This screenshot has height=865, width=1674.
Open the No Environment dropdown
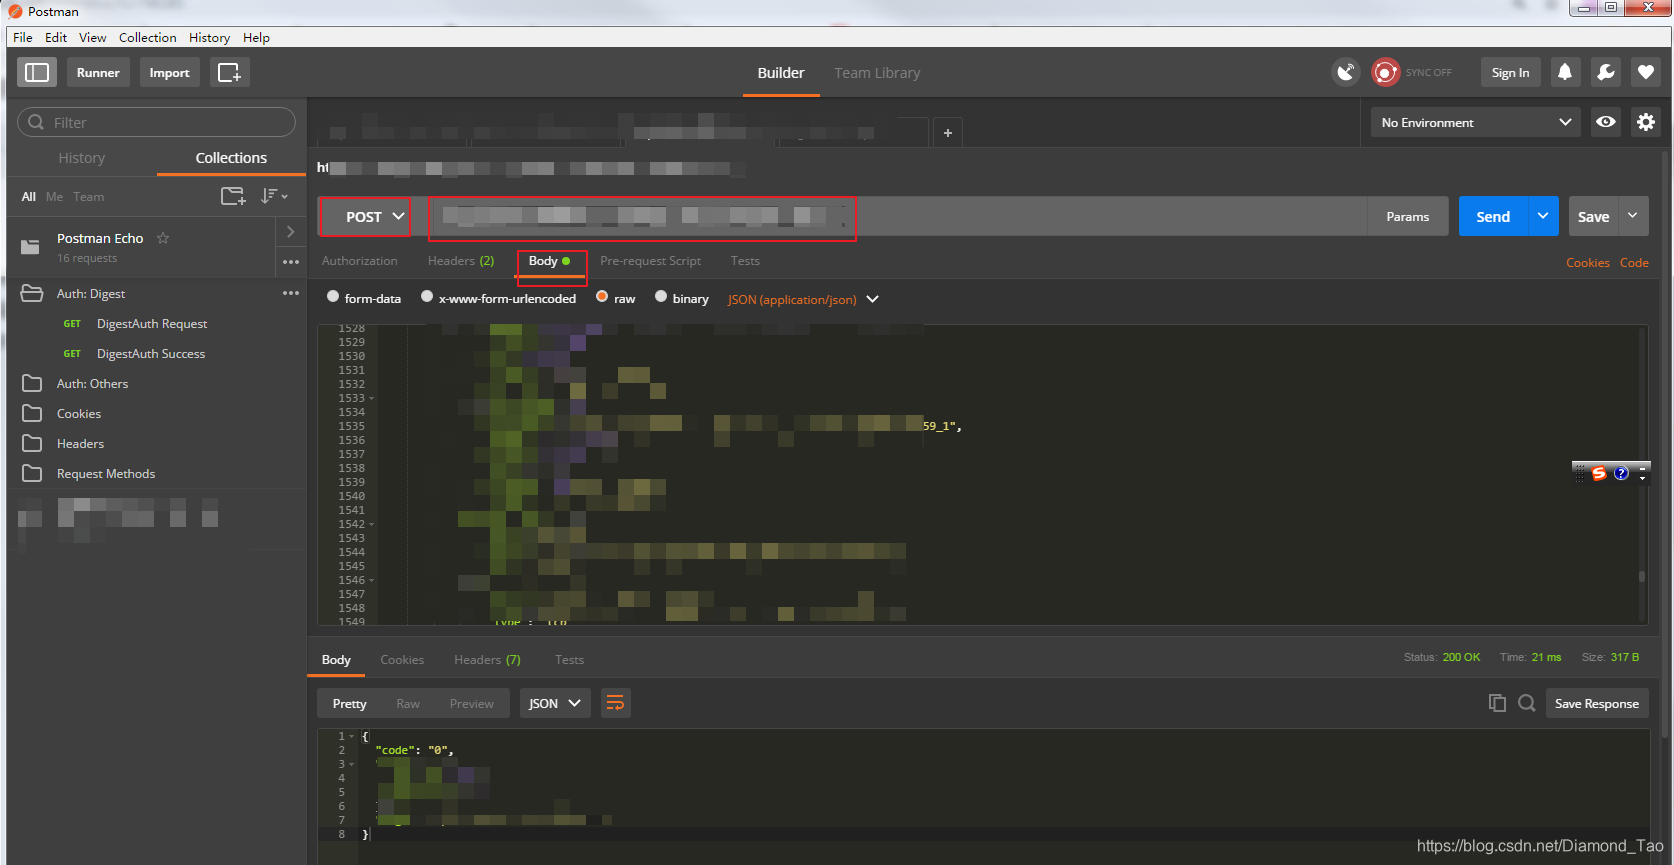(x=1475, y=122)
